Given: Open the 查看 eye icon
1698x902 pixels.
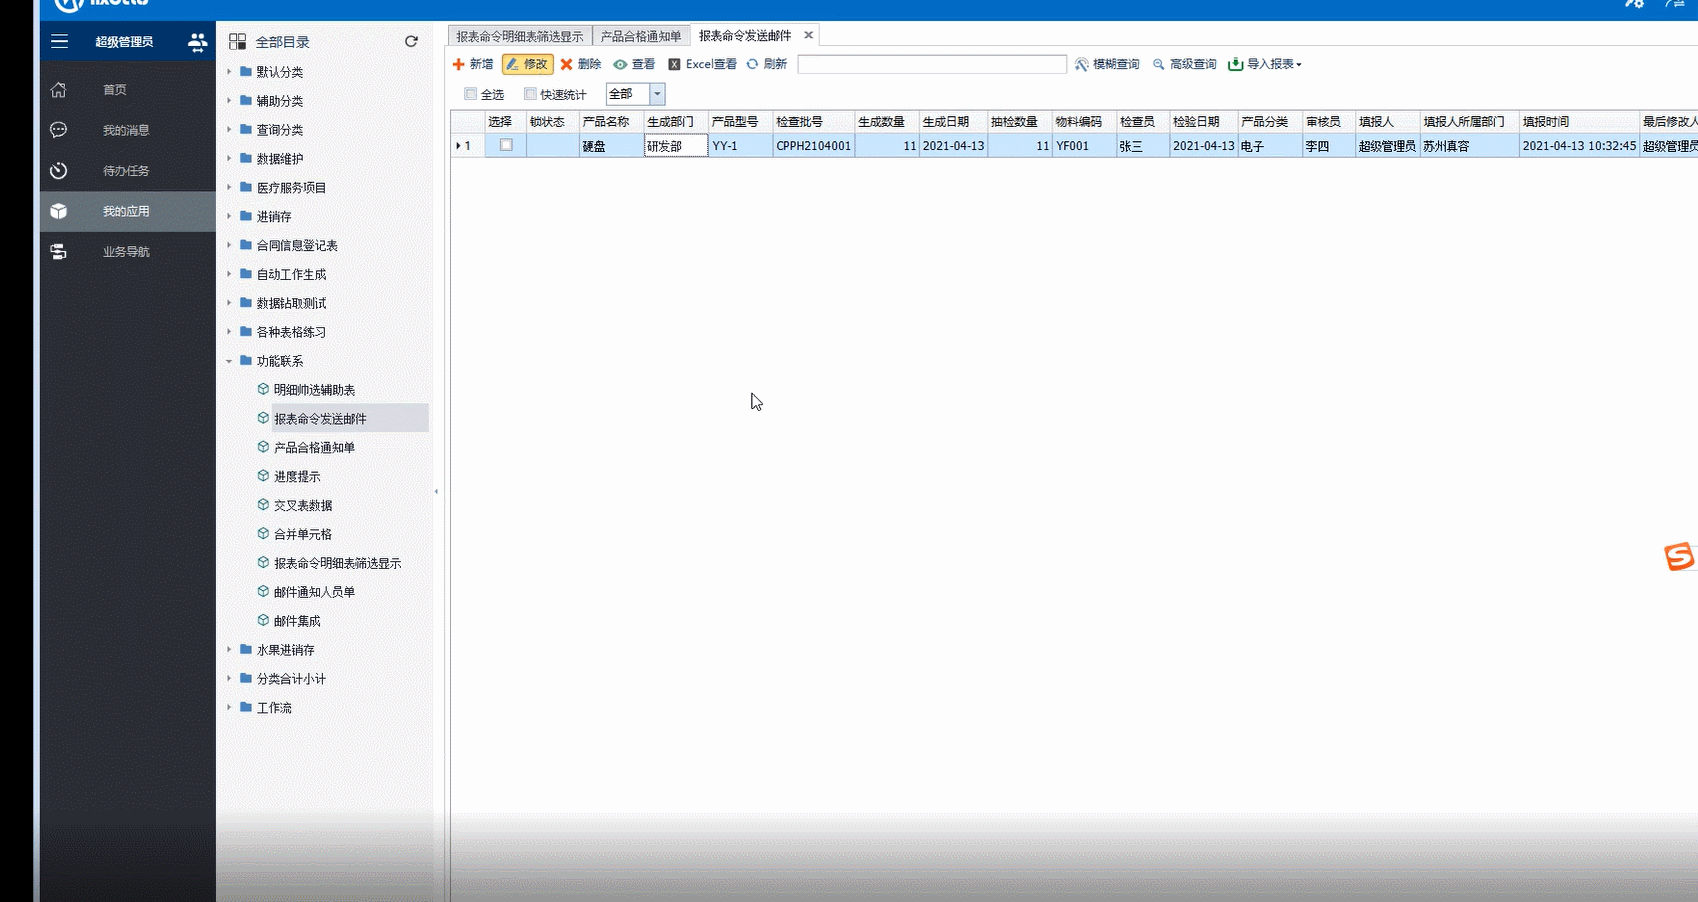Looking at the screenshot, I should click(x=620, y=64).
